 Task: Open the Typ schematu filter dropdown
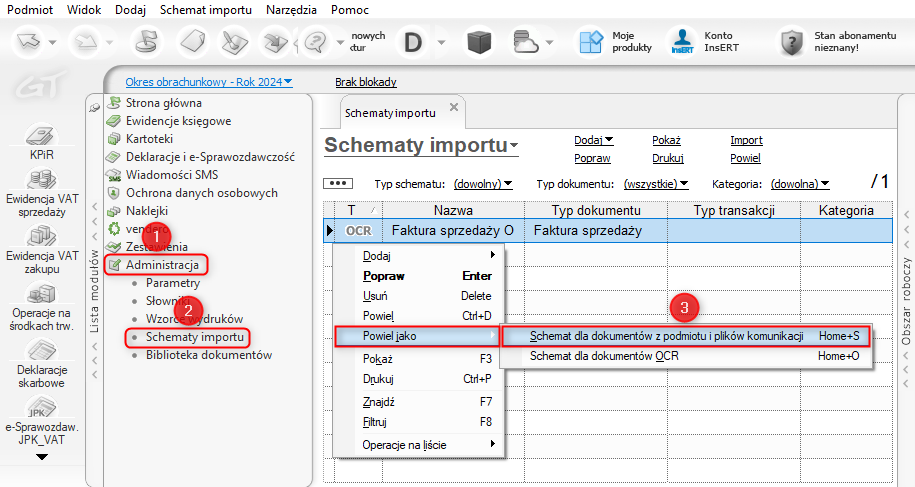coord(483,184)
